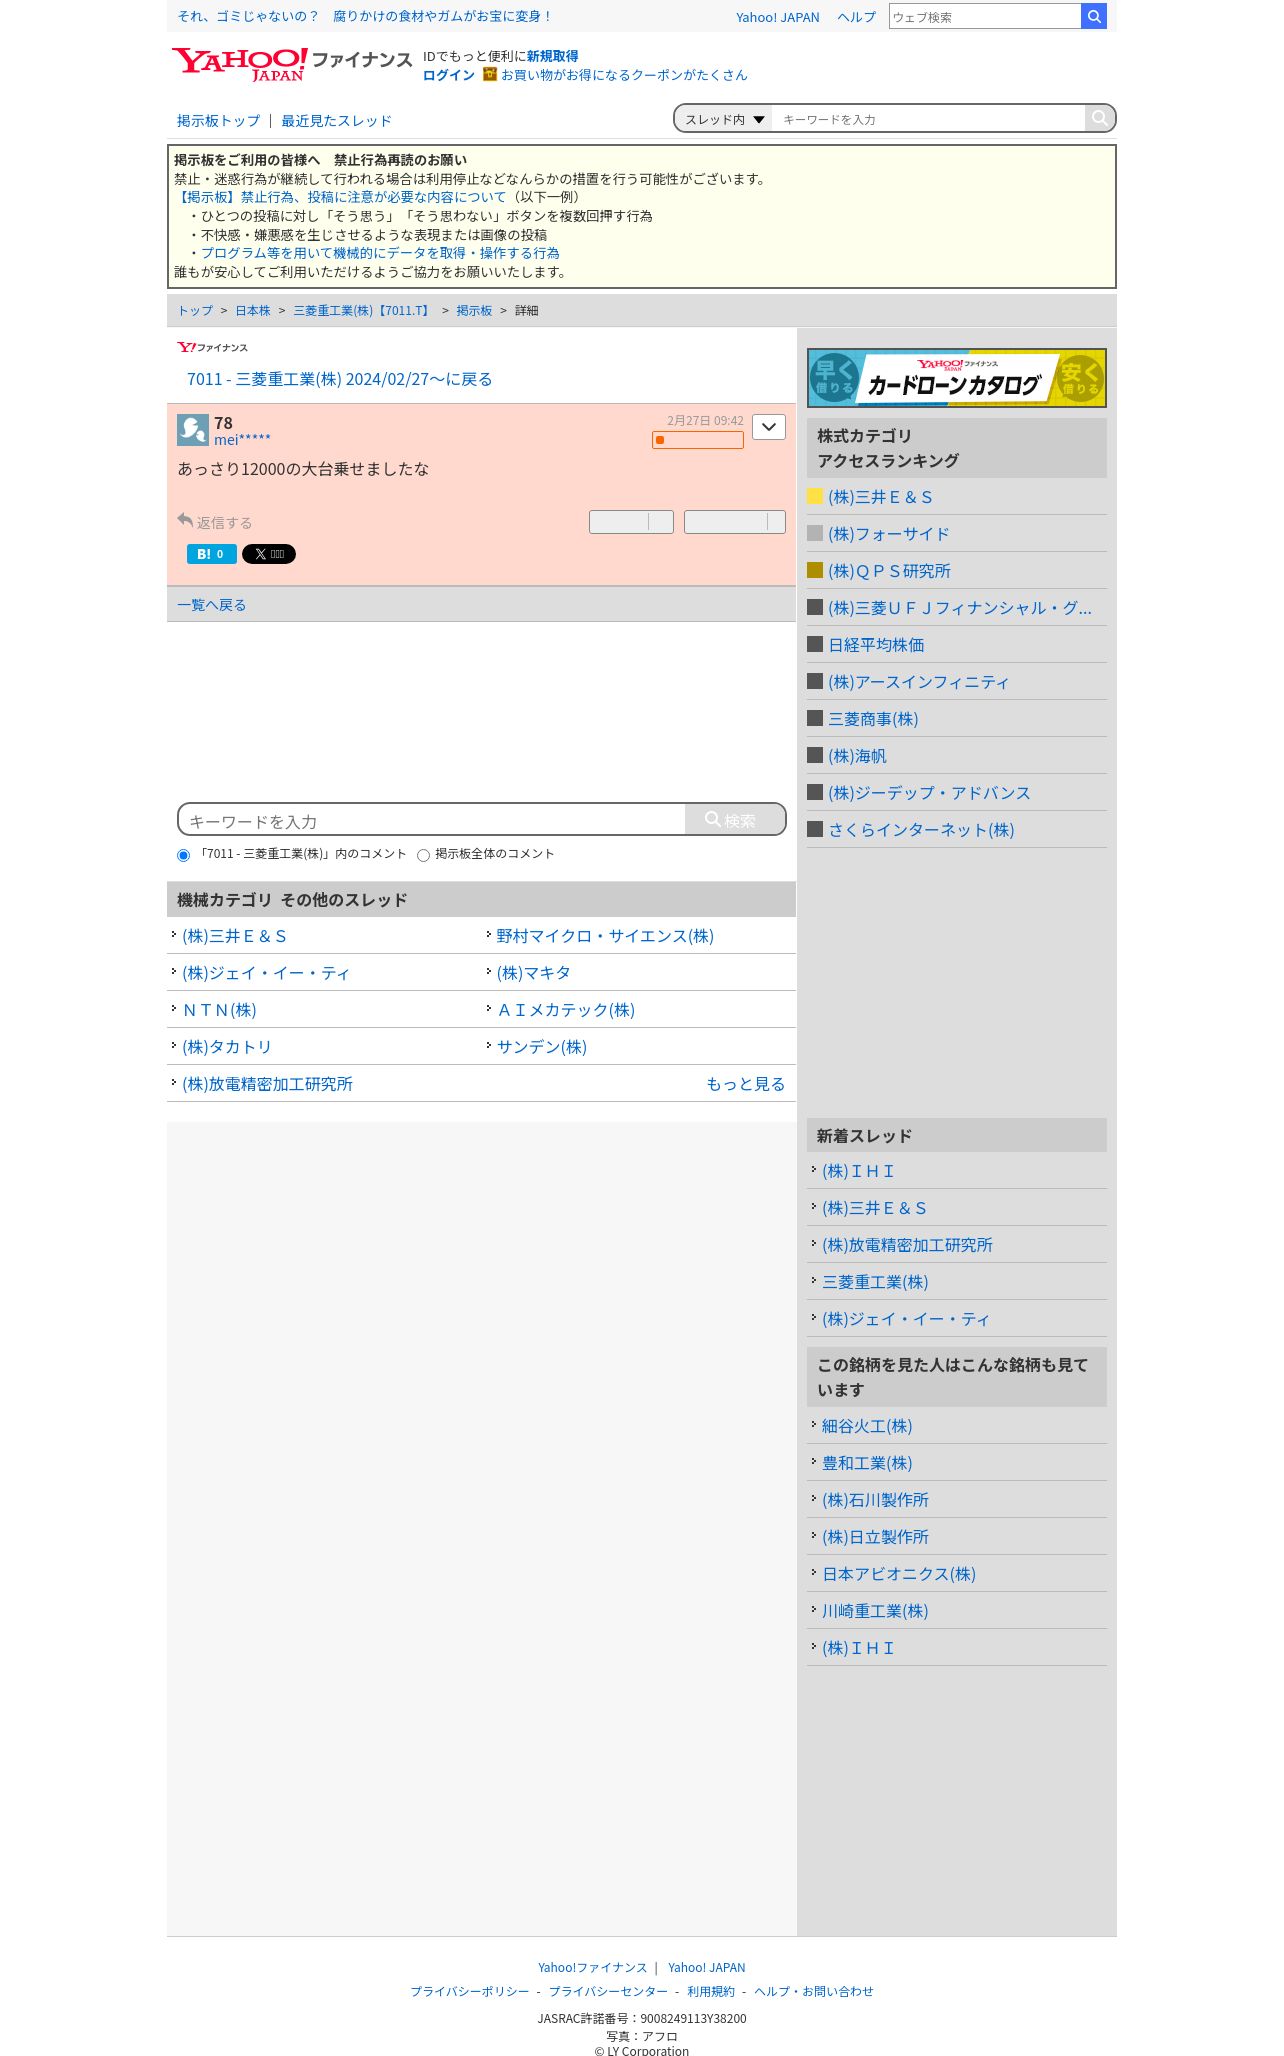Open the サンデン(株) thread
The width and height of the screenshot is (1284, 2056).
pos(542,1047)
